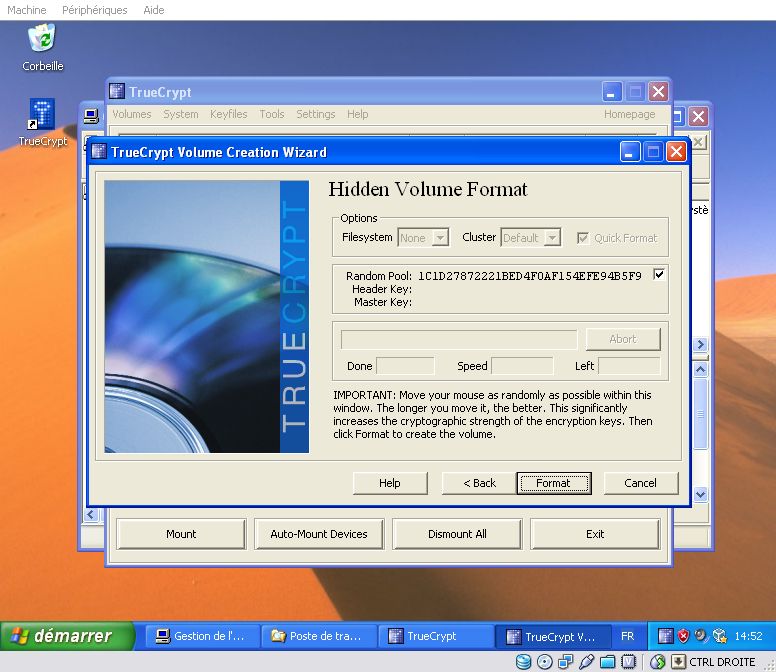
Task: Select the TrueCrypt desktop shortcut icon
Action: point(42,114)
